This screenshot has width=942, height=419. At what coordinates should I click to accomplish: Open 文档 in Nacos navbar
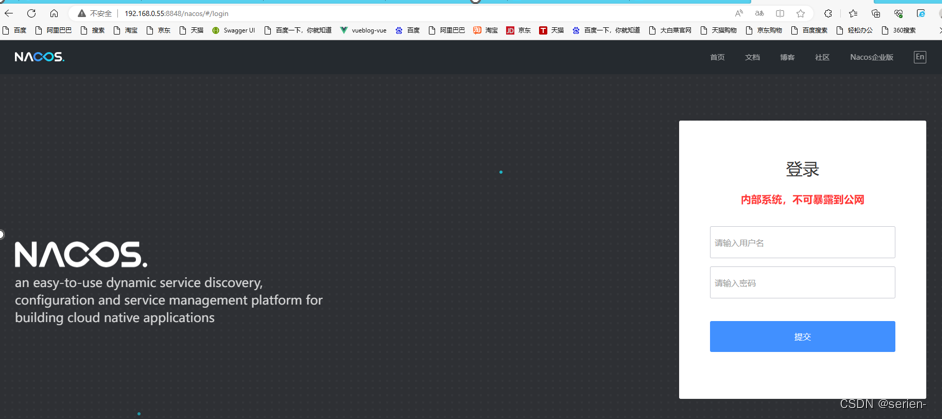coord(752,57)
